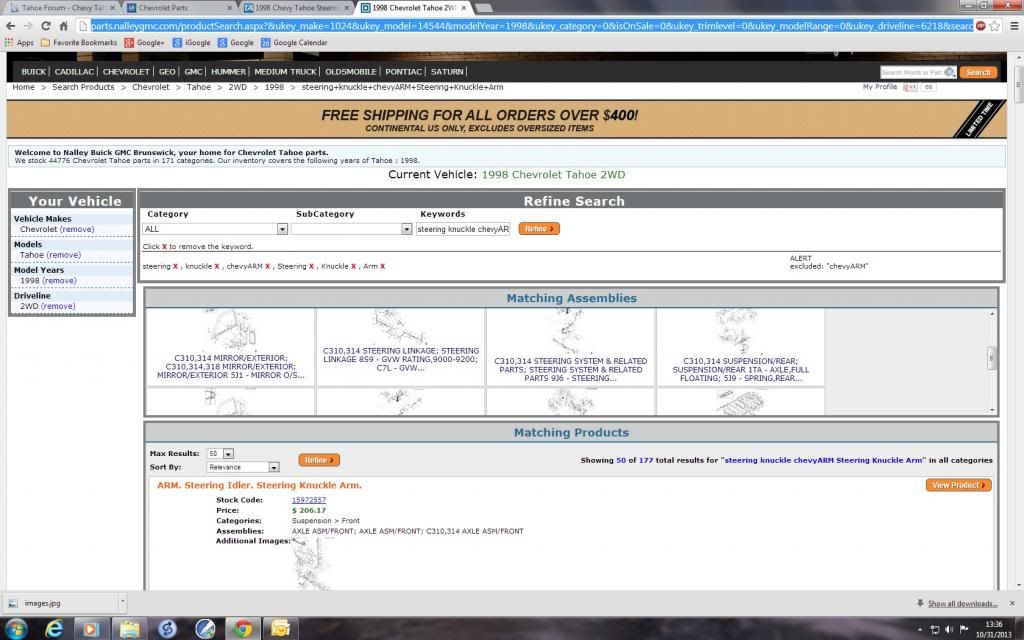This screenshot has width=1024, height=640.
Task: Select the CADILLAC menu item
Action: pyautogui.click(x=74, y=72)
